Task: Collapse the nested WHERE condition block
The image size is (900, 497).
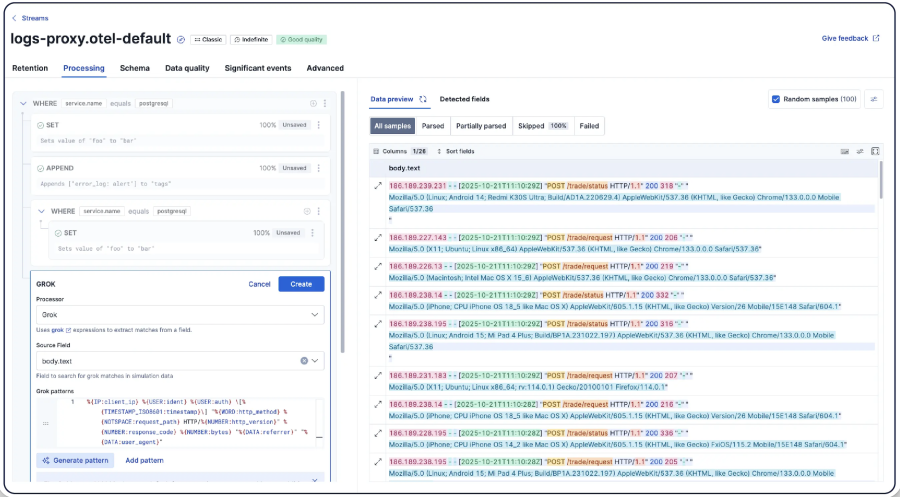Action: click(41, 211)
